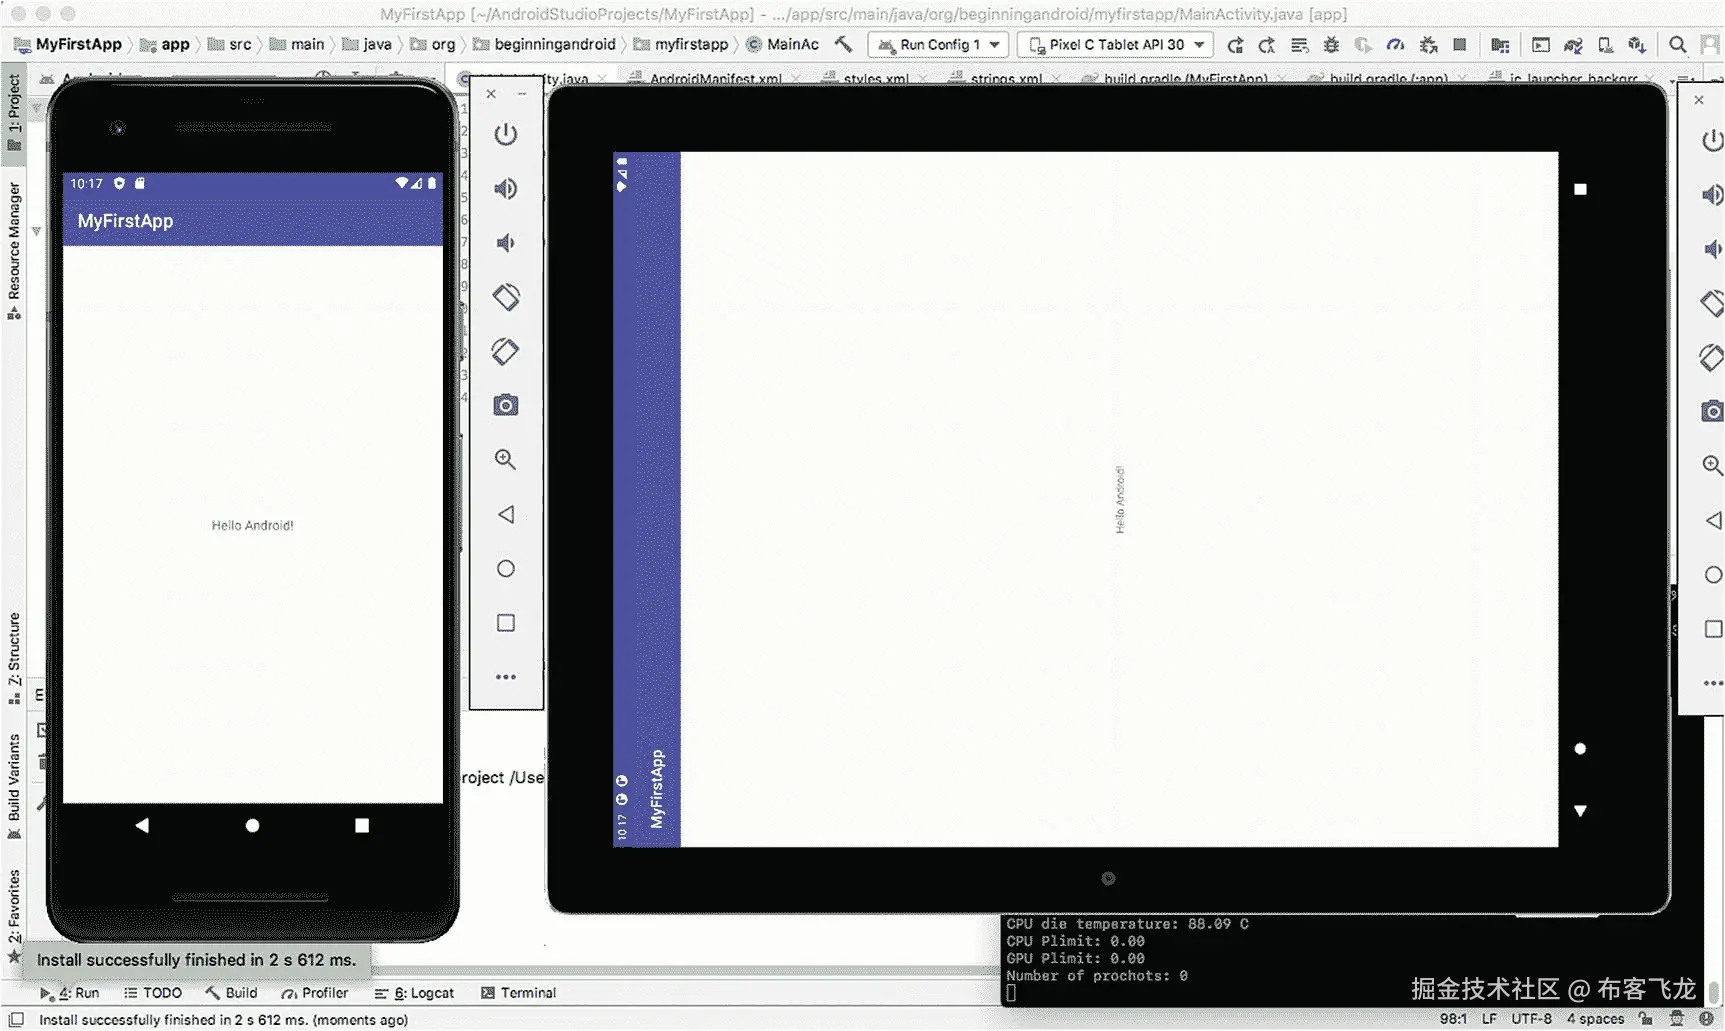The image size is (1725, 1031).
Task: Click the 98:1 line indicator in status bar
Action: point(1452,1018)
